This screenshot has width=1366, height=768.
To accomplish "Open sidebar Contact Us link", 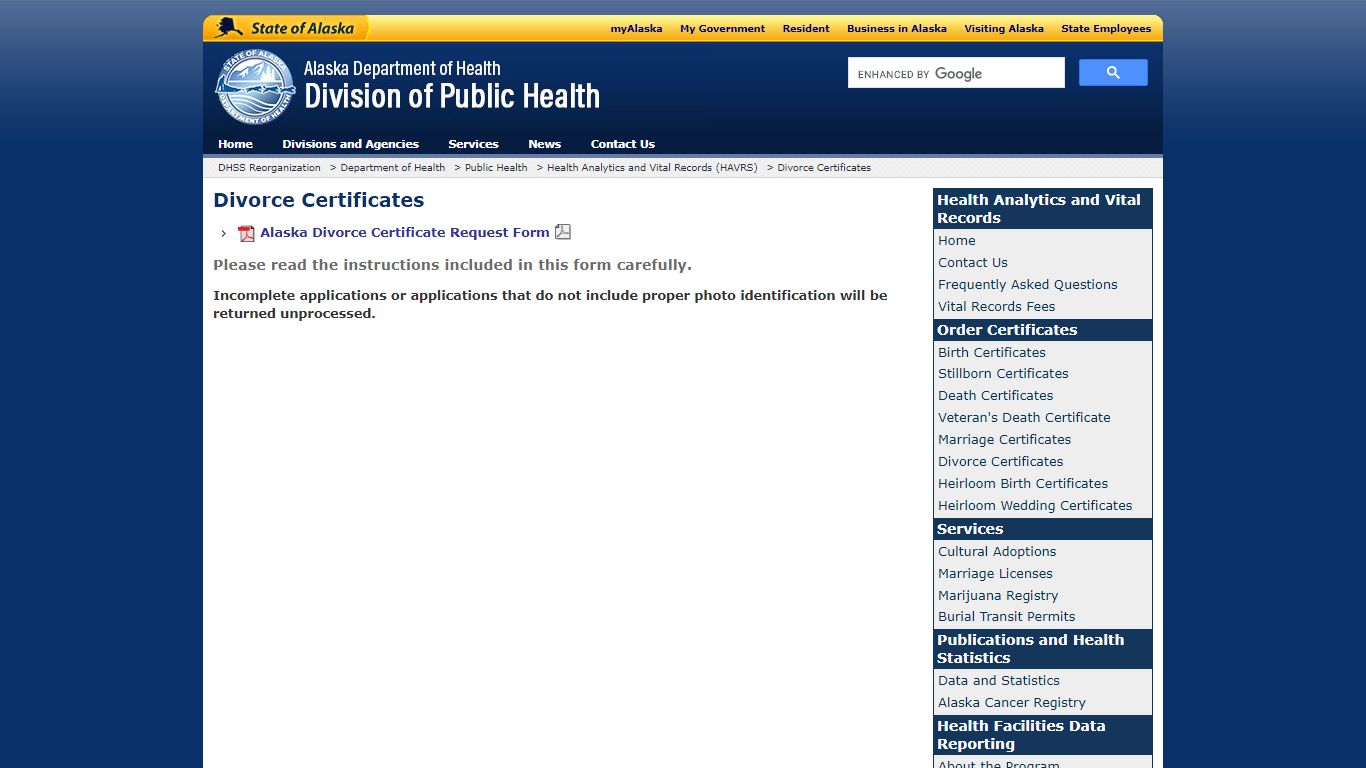I will pyautogui.click(x=973, y=263).
